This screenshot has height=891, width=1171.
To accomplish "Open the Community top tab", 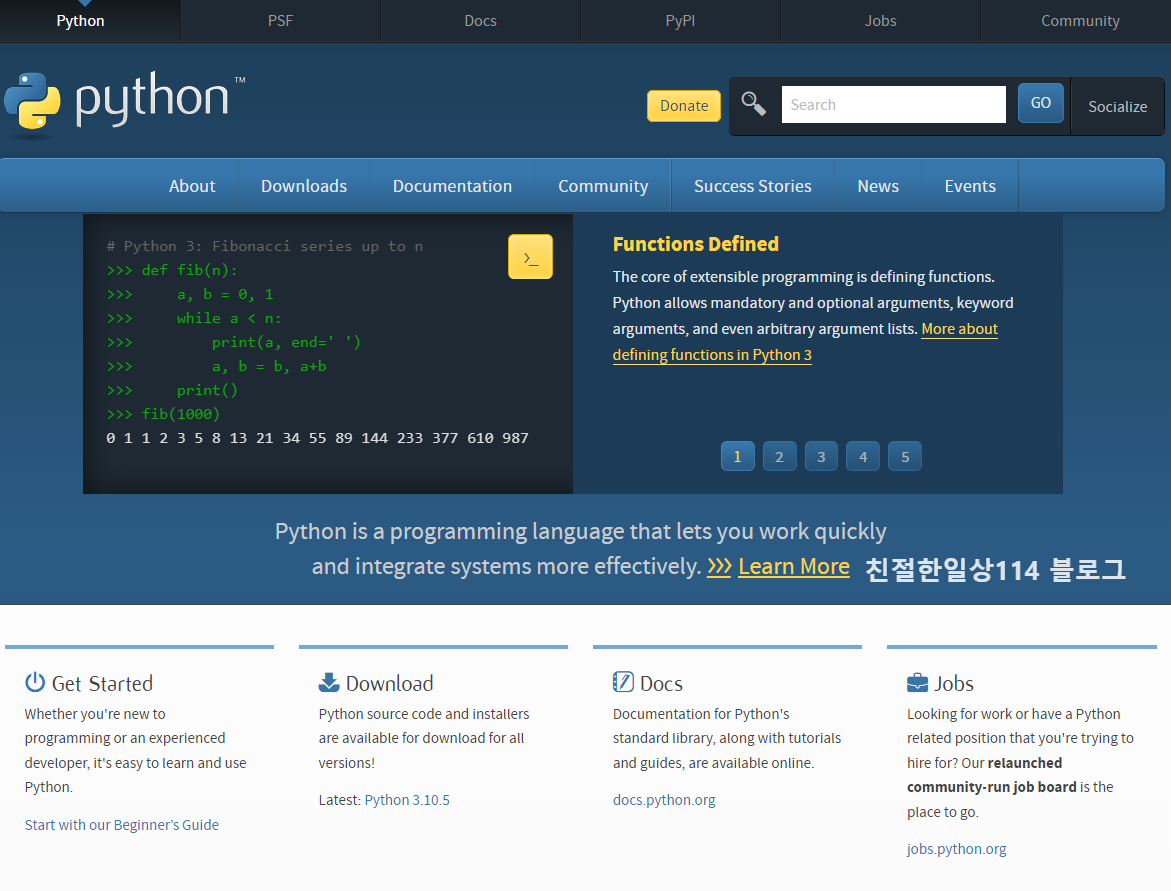I will tap(1080, 21).
